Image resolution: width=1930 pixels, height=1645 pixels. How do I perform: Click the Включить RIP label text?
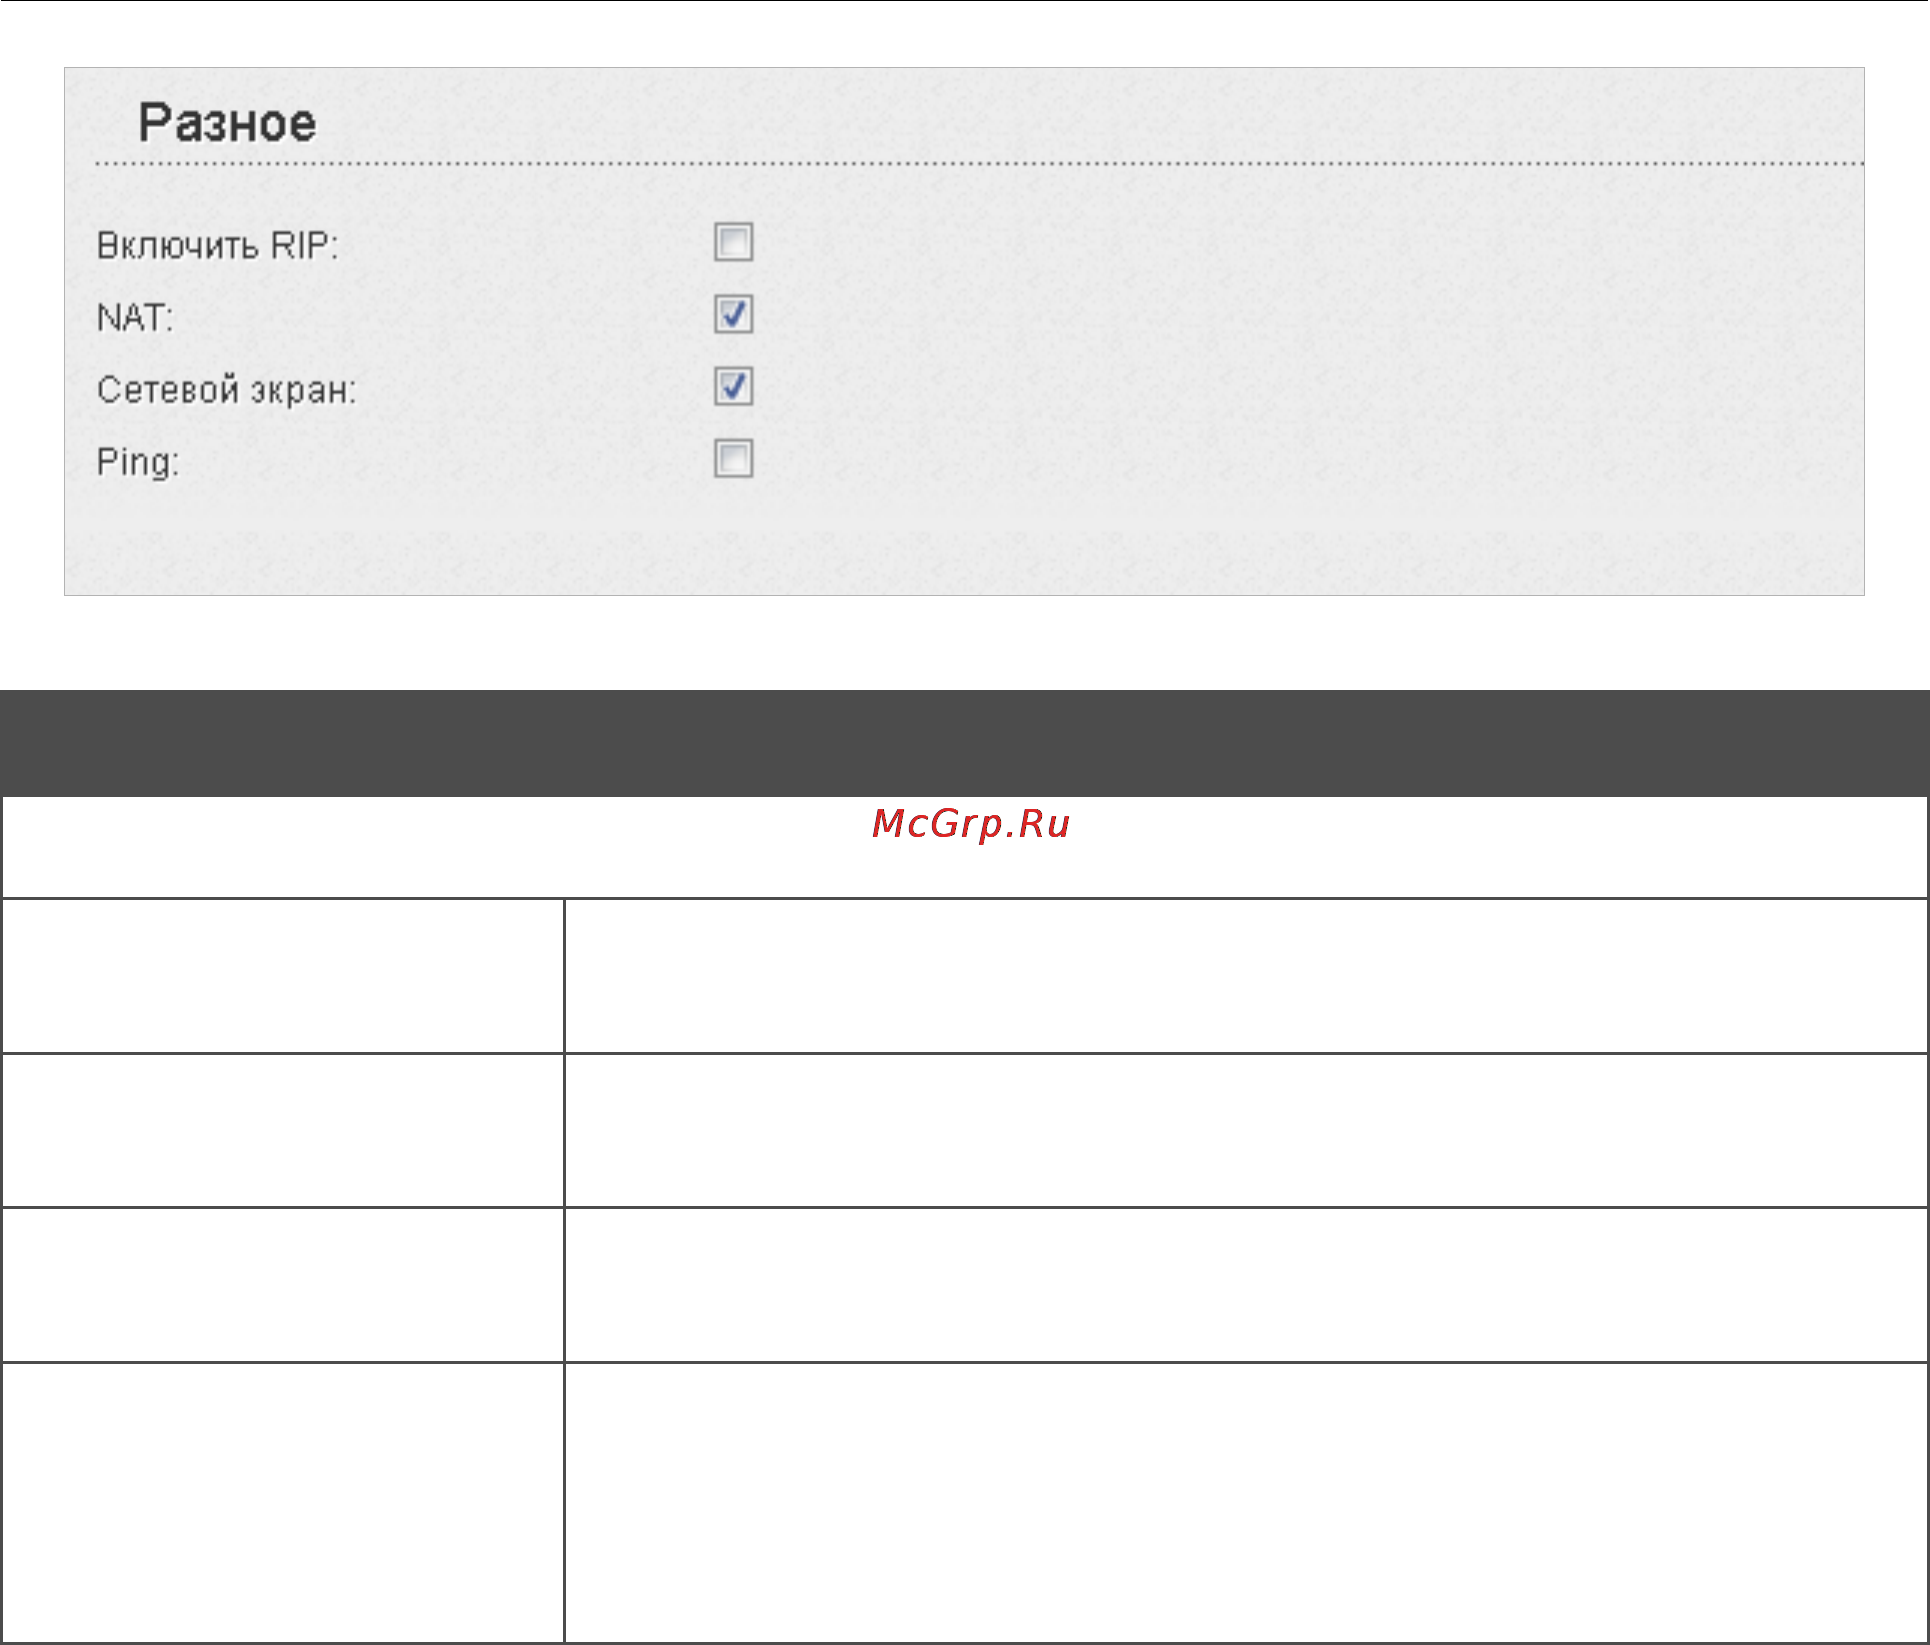click(x=217, y=245)
